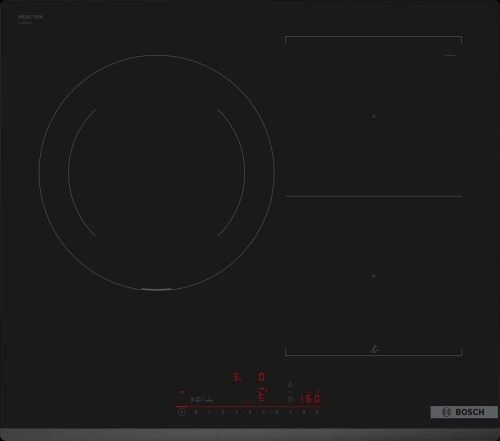This screenshot has width=500, height=441.
Task: Tap the flex zone icon above the timer
Action: 290,385
